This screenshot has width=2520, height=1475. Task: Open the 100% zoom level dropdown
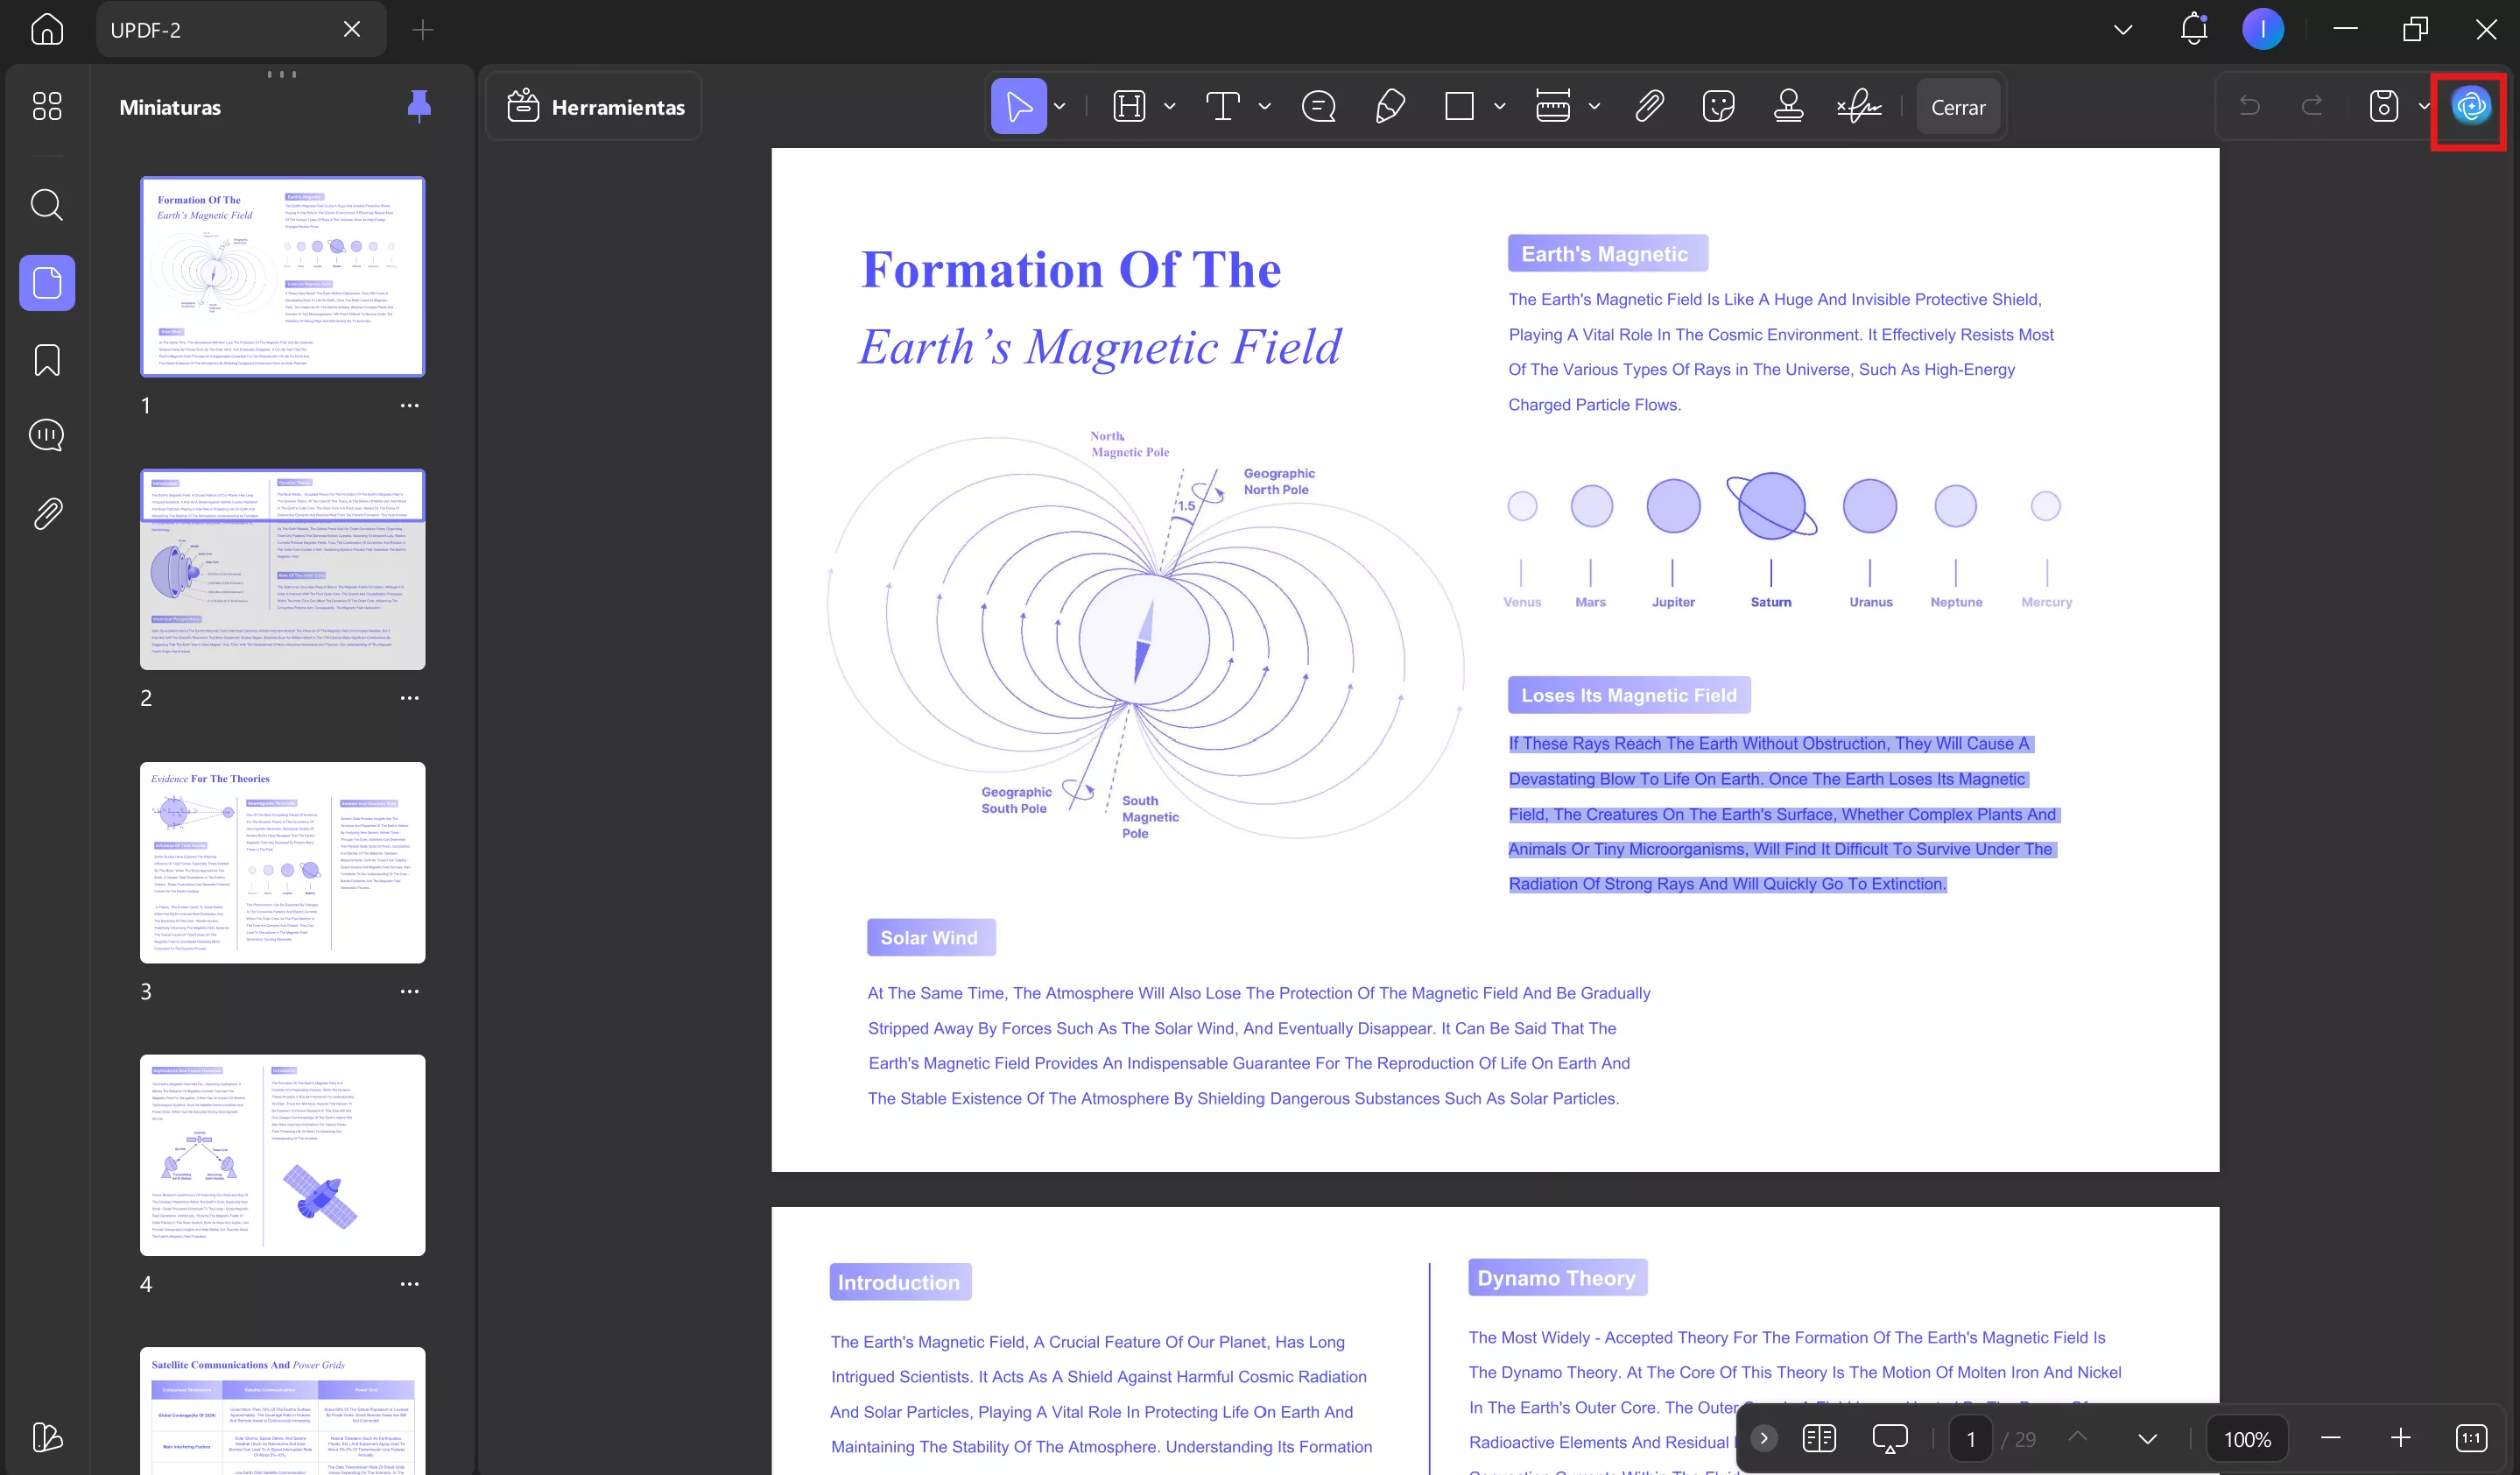click(x=2247, y=1439)
